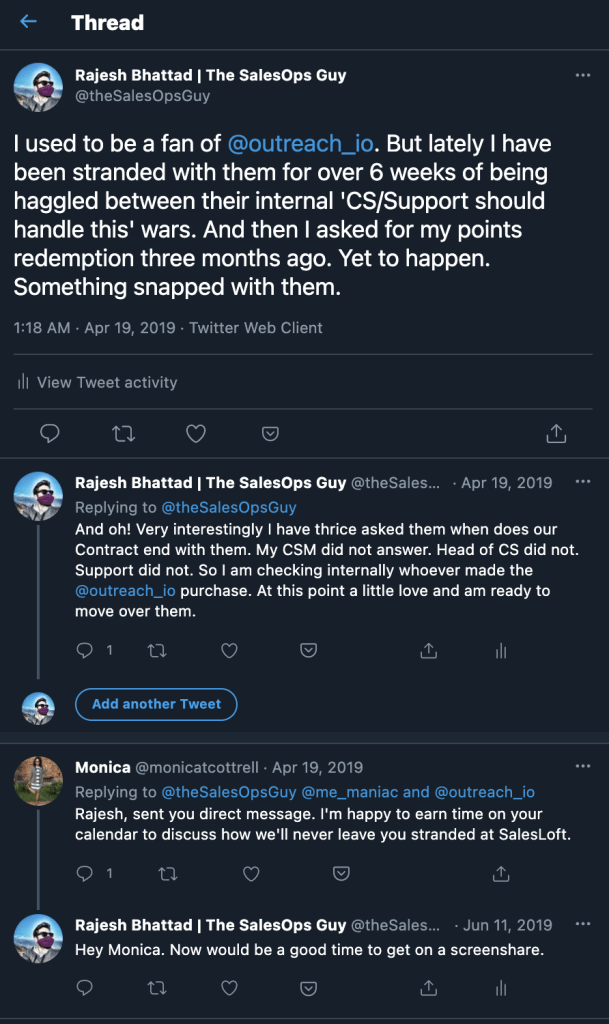The height and width of the screenshot is (1024, 609).
Task: Retweet Monica's reply about SalesLoft
Action: click(158, 873)
